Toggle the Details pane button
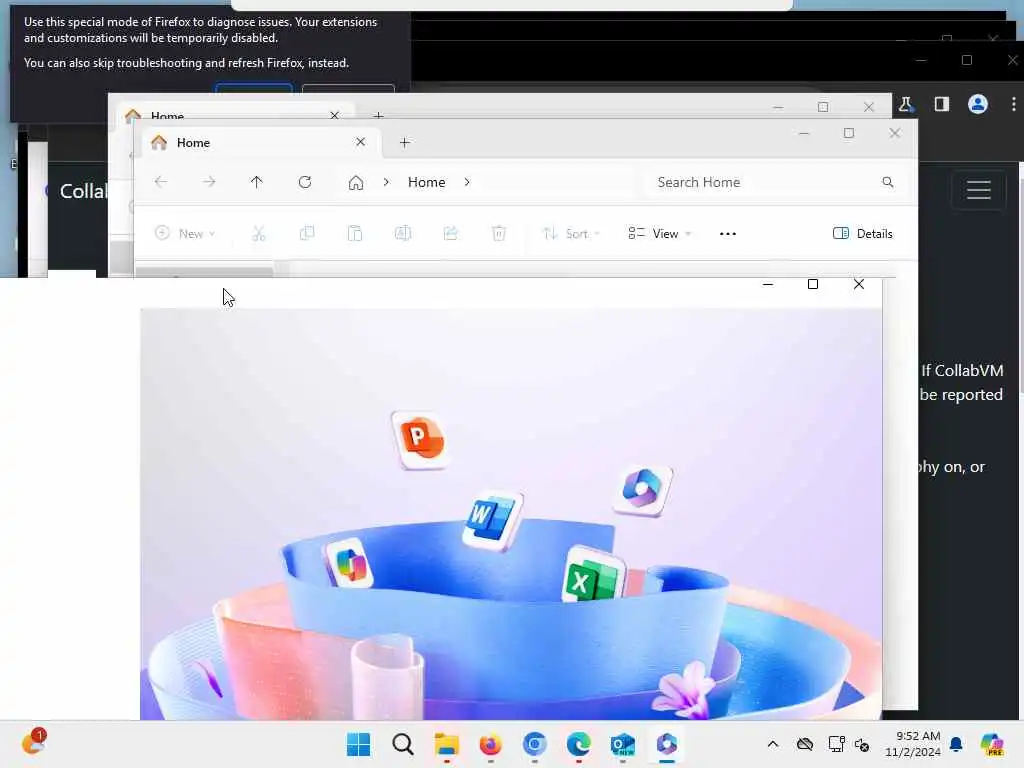This screenshot has width=1024, height=768. pos(863,234)
